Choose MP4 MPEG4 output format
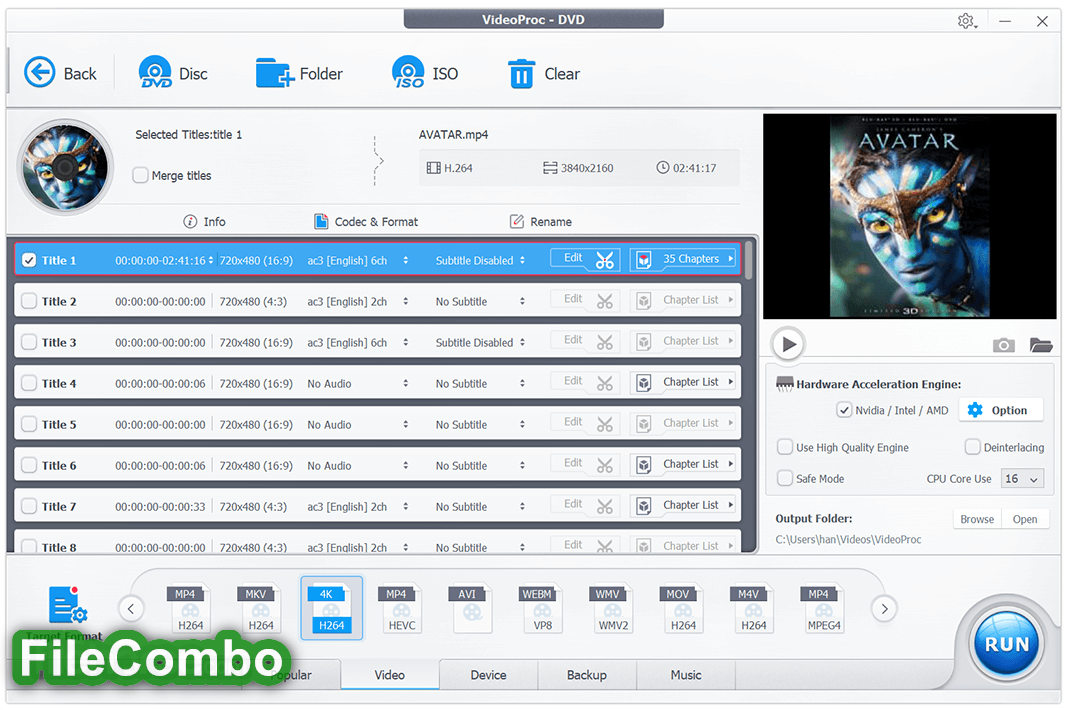The image size is (1067, 710). [823, 609]
